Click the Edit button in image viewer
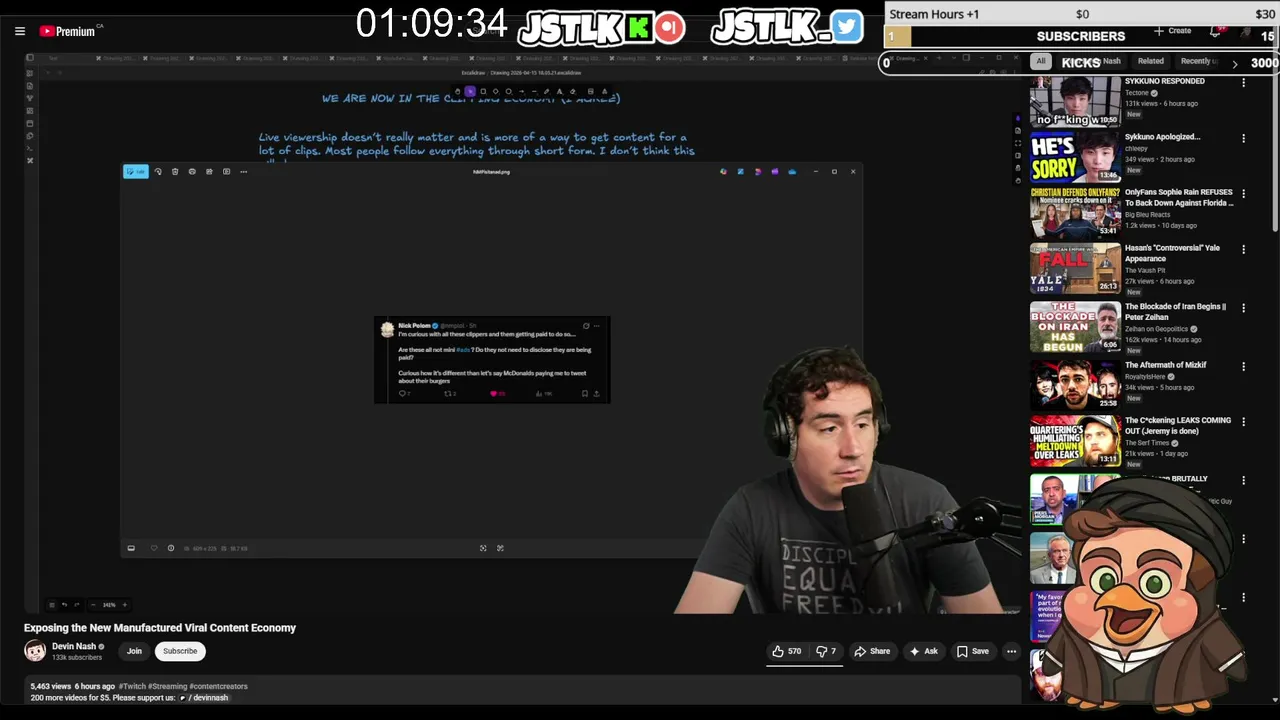The width and height of the screenshot is (1280, 720). [136, 171]
